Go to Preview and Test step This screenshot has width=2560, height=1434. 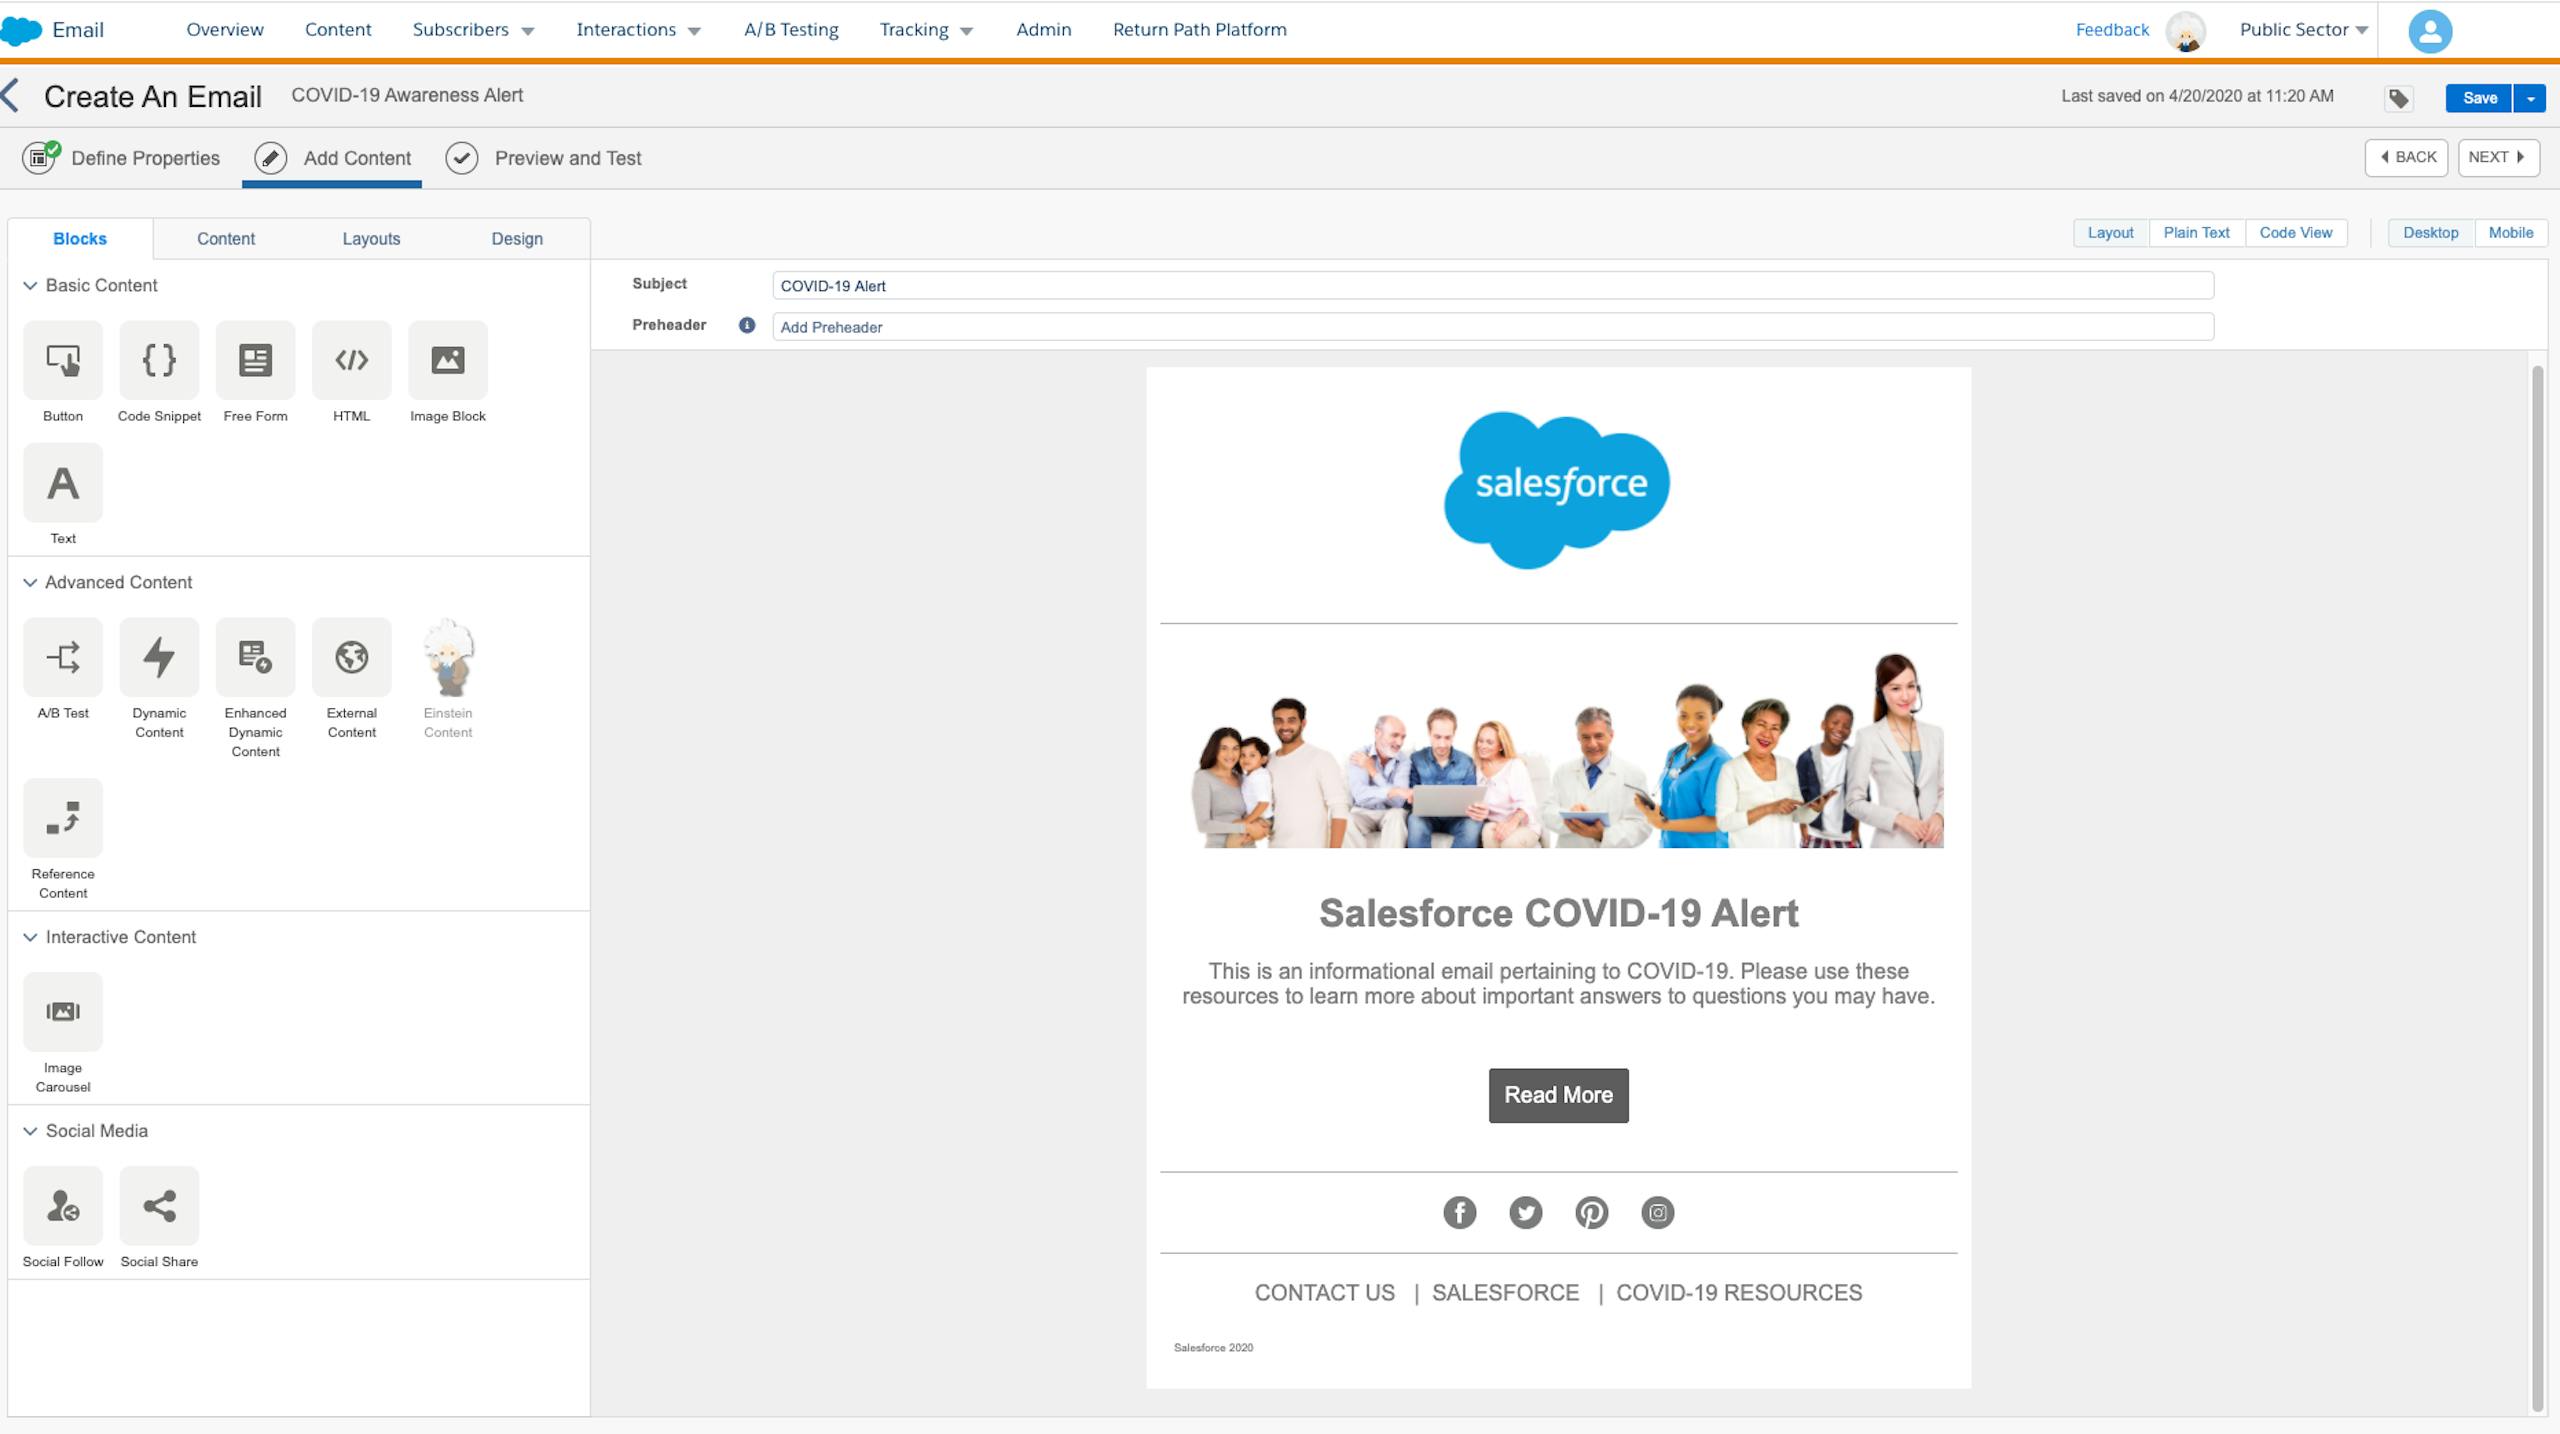544,158
